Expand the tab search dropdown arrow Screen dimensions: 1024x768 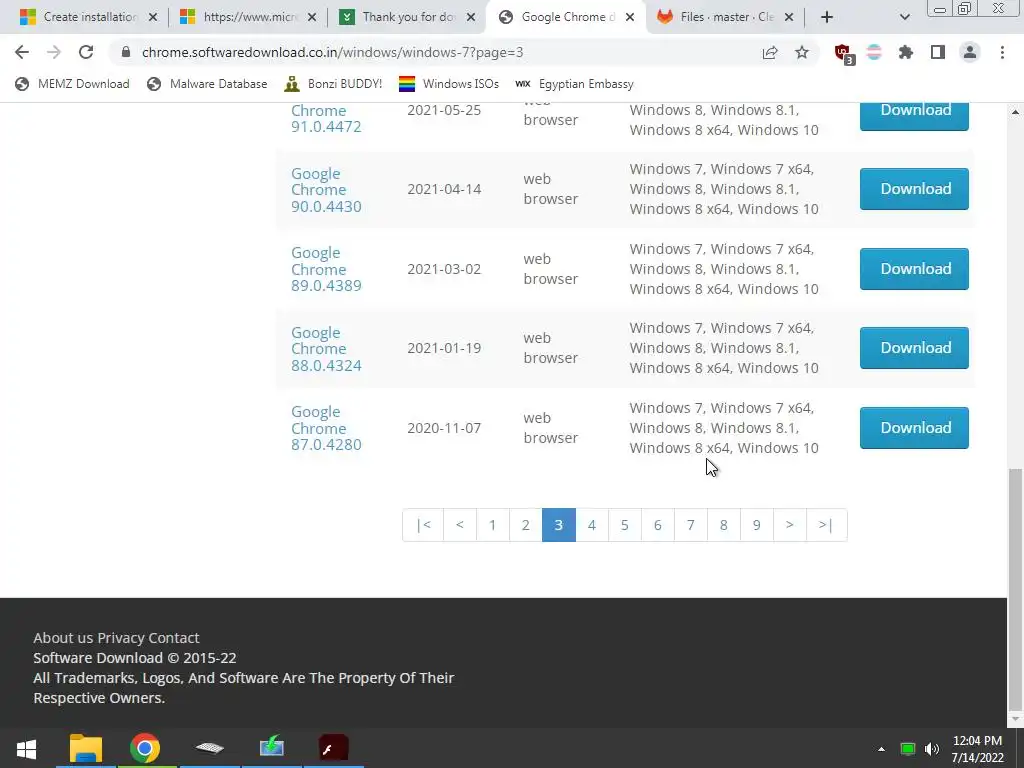(904, 17)
